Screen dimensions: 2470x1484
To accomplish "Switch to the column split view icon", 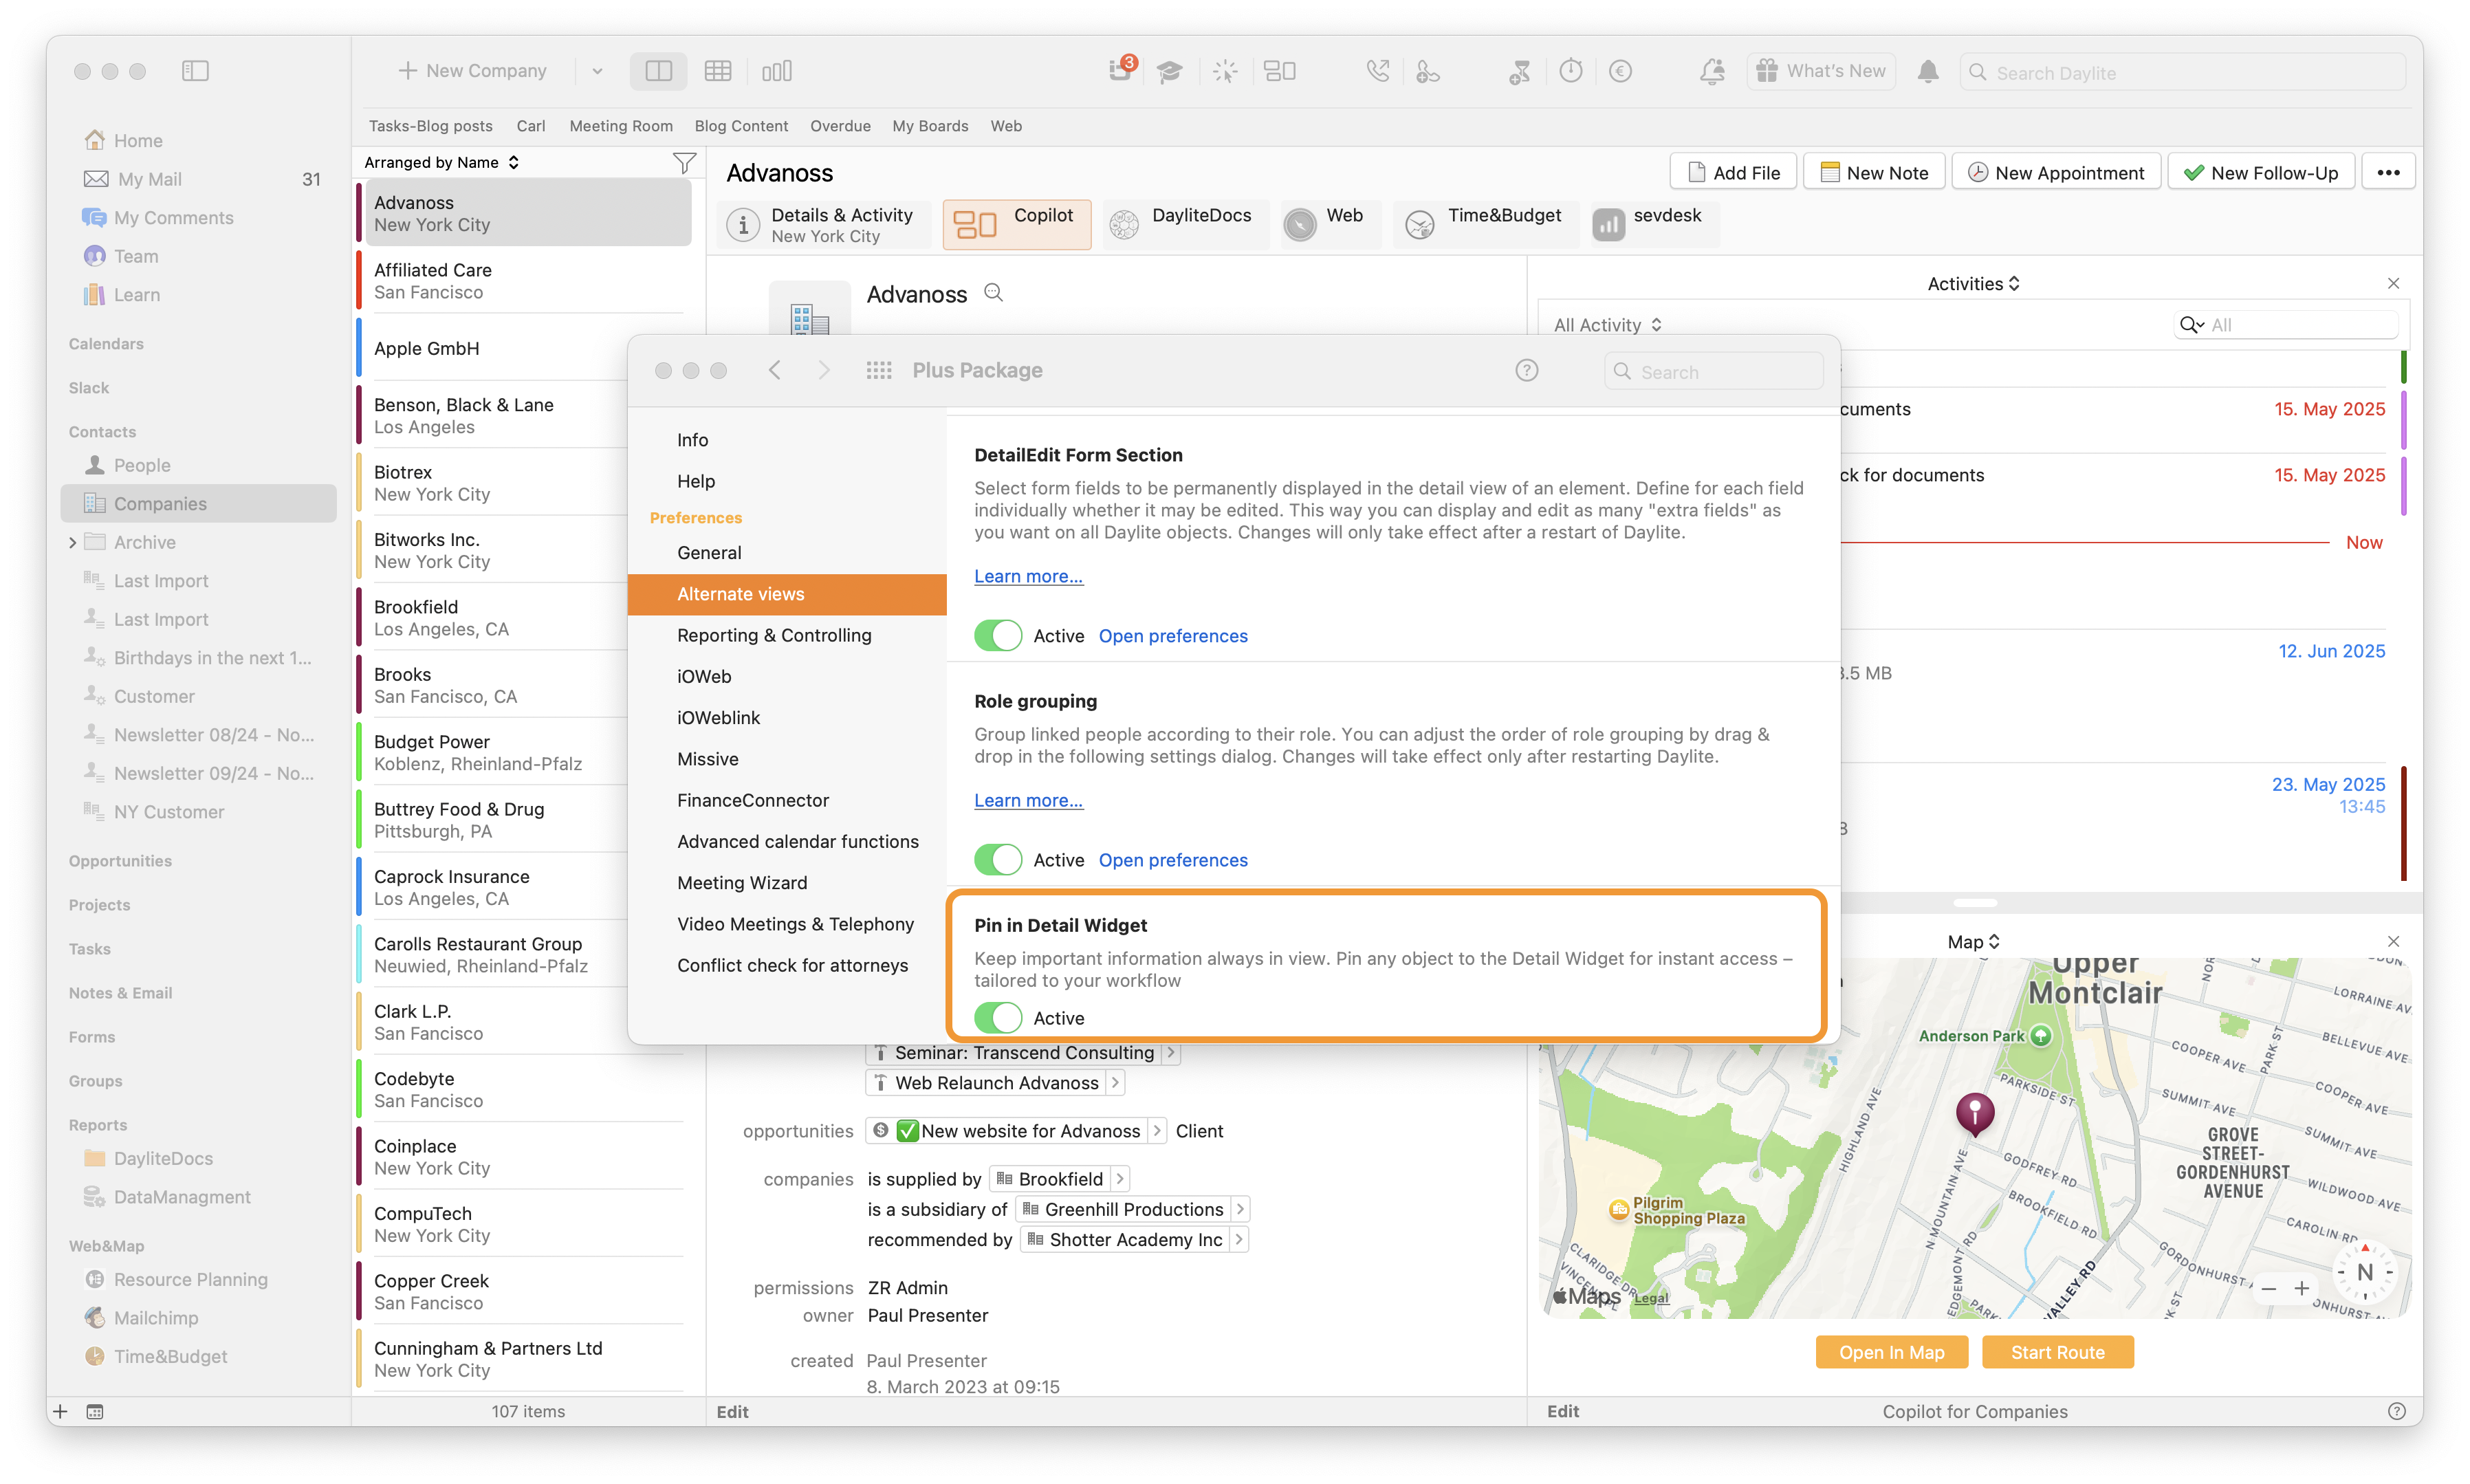I will click(659, 71).
